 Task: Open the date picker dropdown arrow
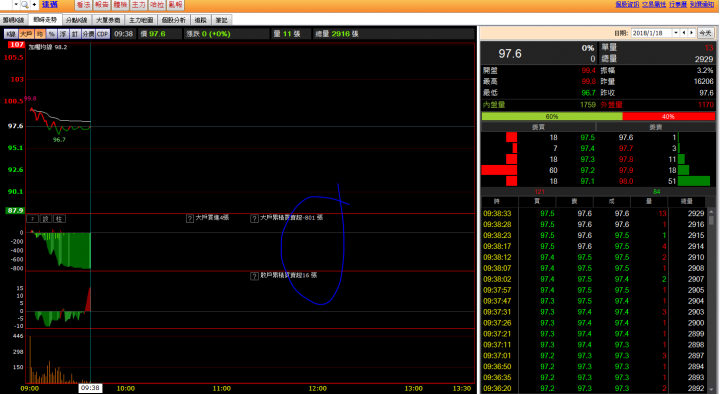[676, 33]
